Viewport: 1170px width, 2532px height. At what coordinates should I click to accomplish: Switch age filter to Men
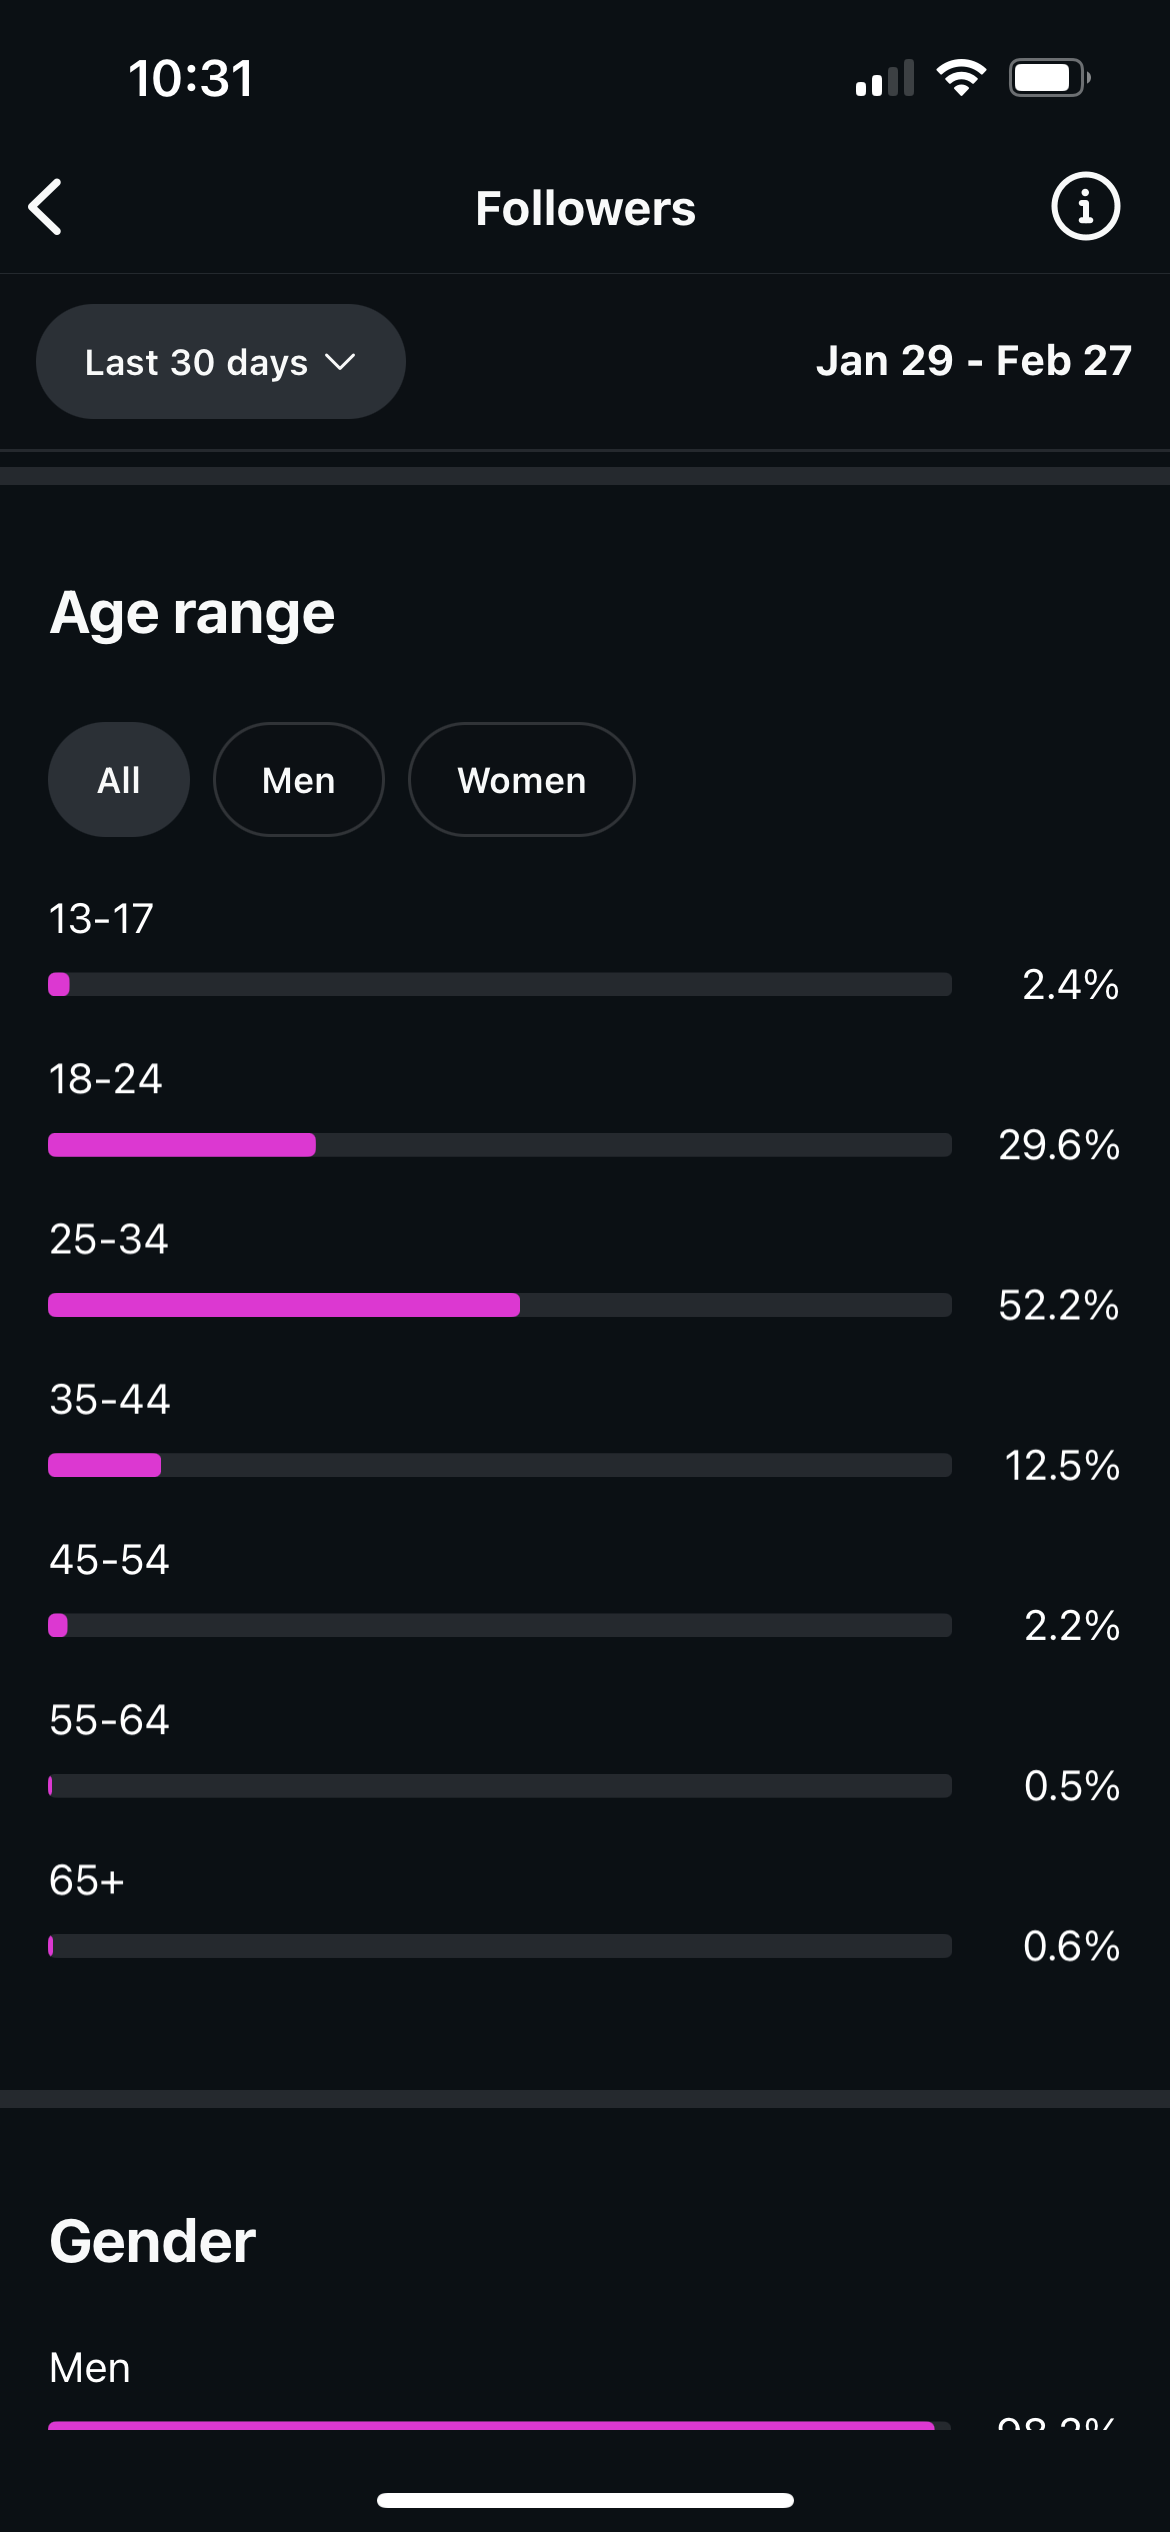[x=298, y=780]
